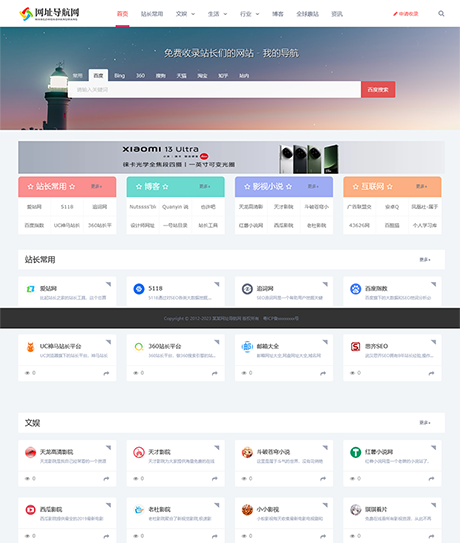Expand the 文娱 dropdown in navigation
This screenshot has width=460, height=543.
coord(185,14)
